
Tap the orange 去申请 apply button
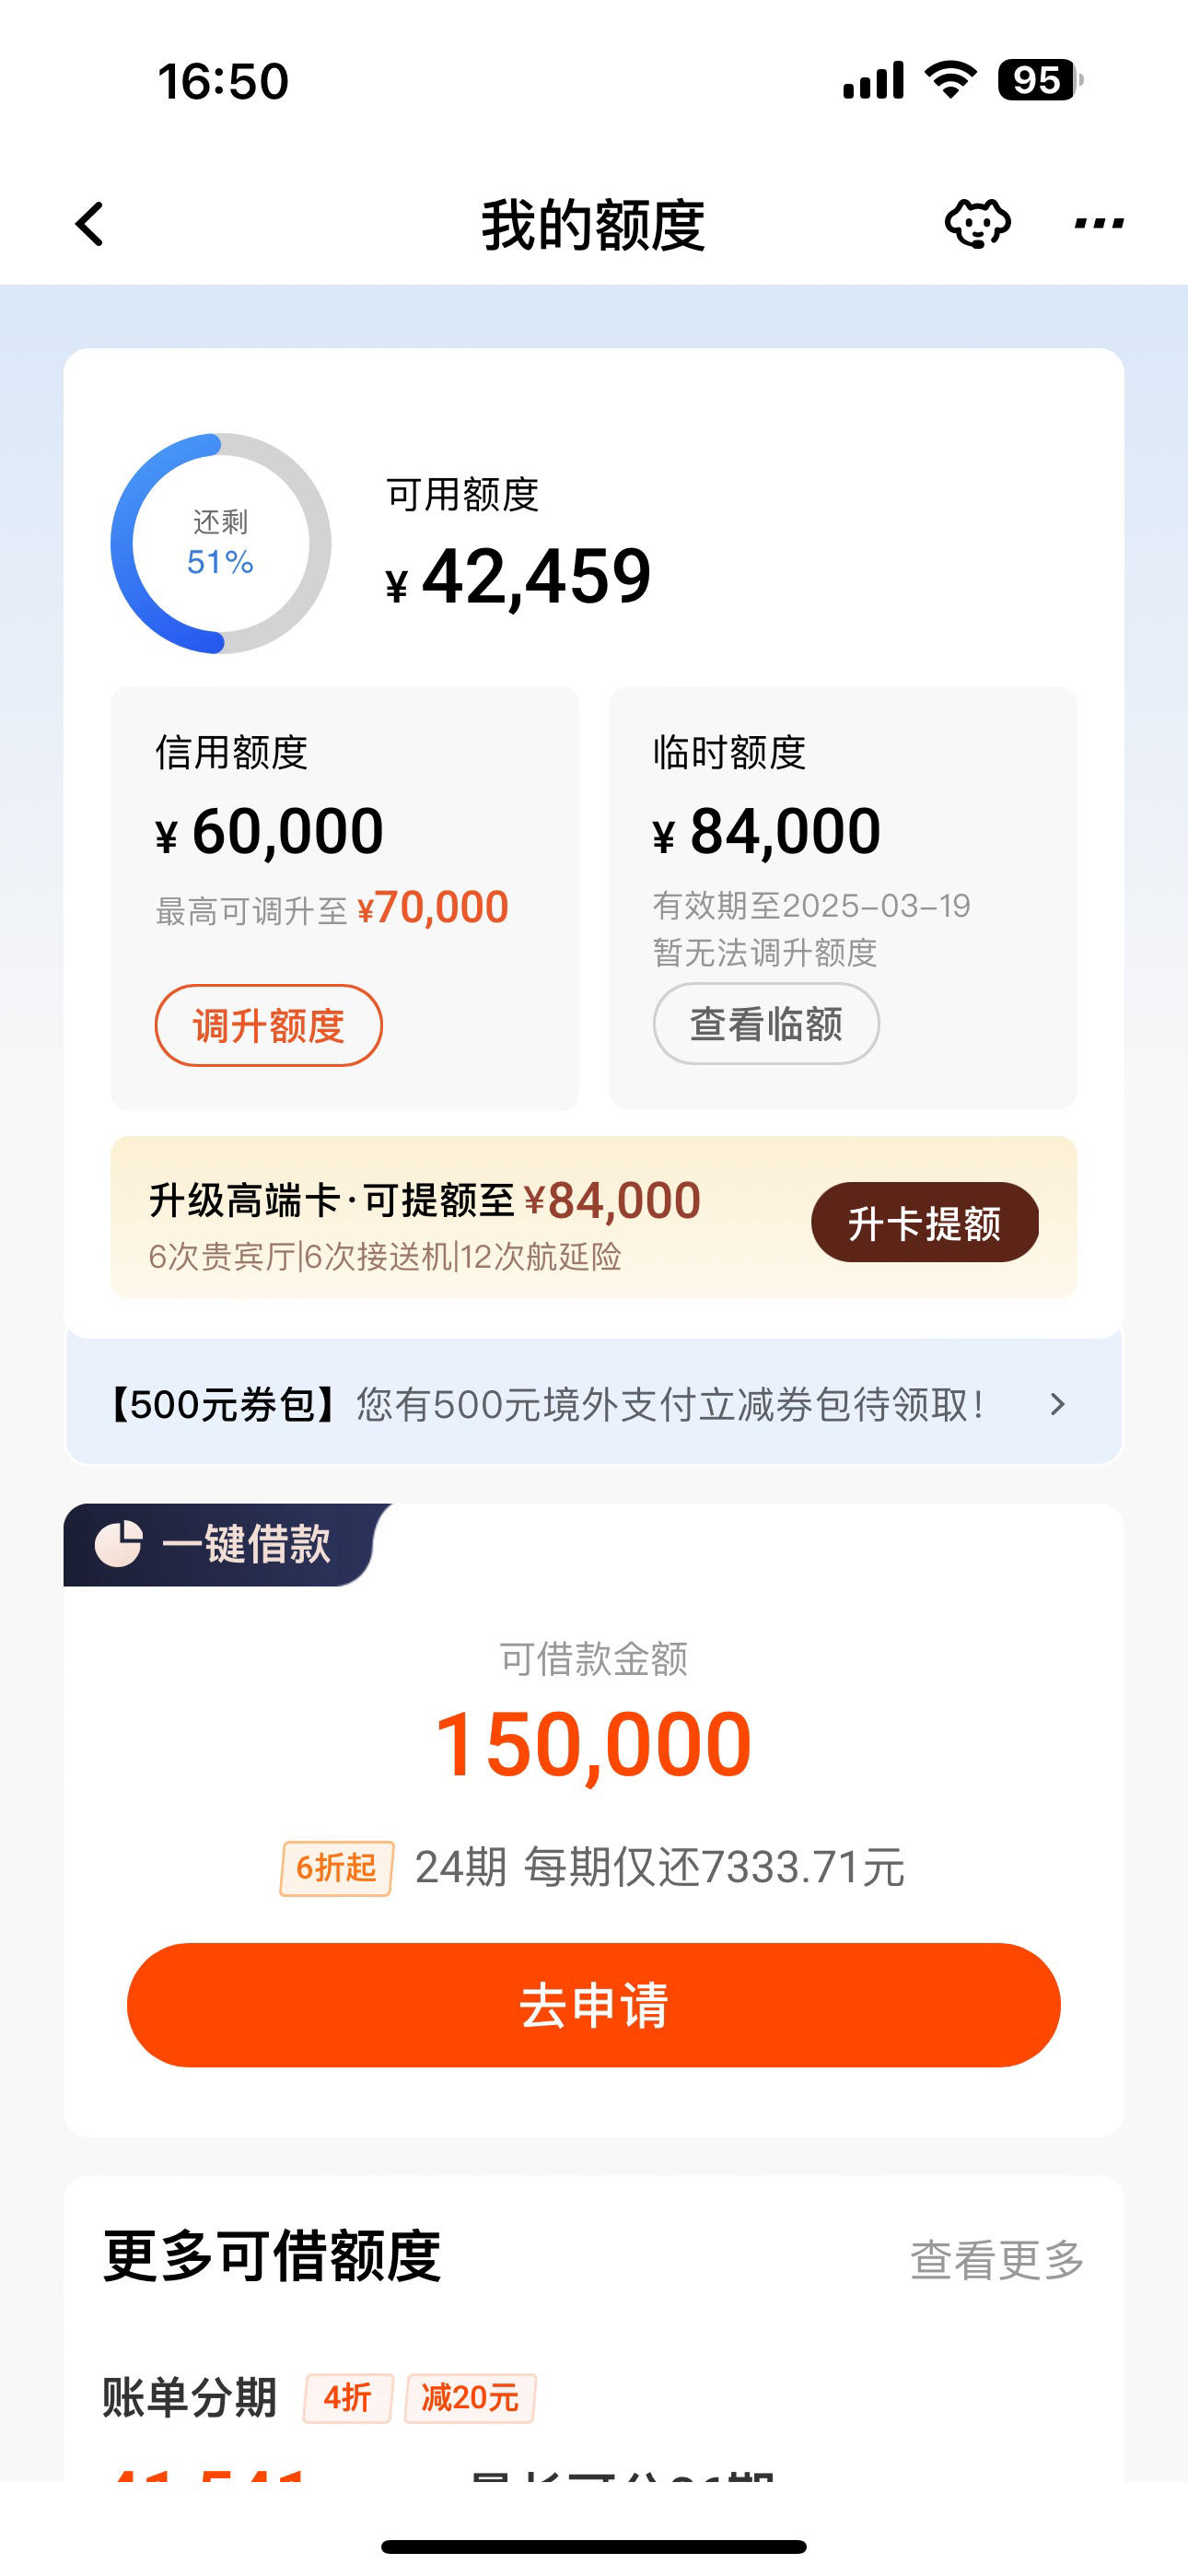click(x=594, y=2005)
